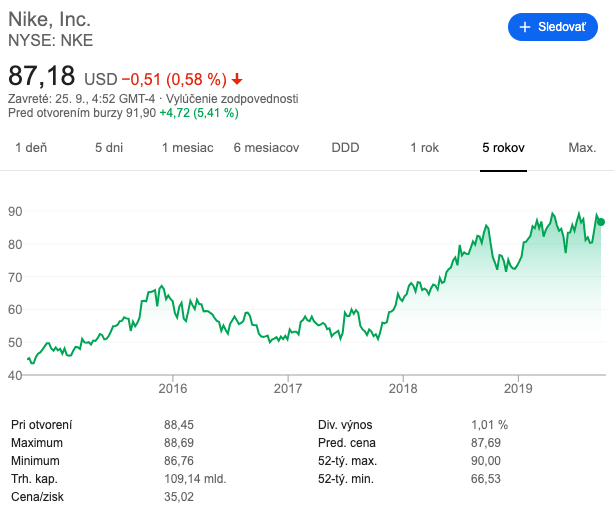Click the 2018 label on chart axis

[x=403, y=389]
